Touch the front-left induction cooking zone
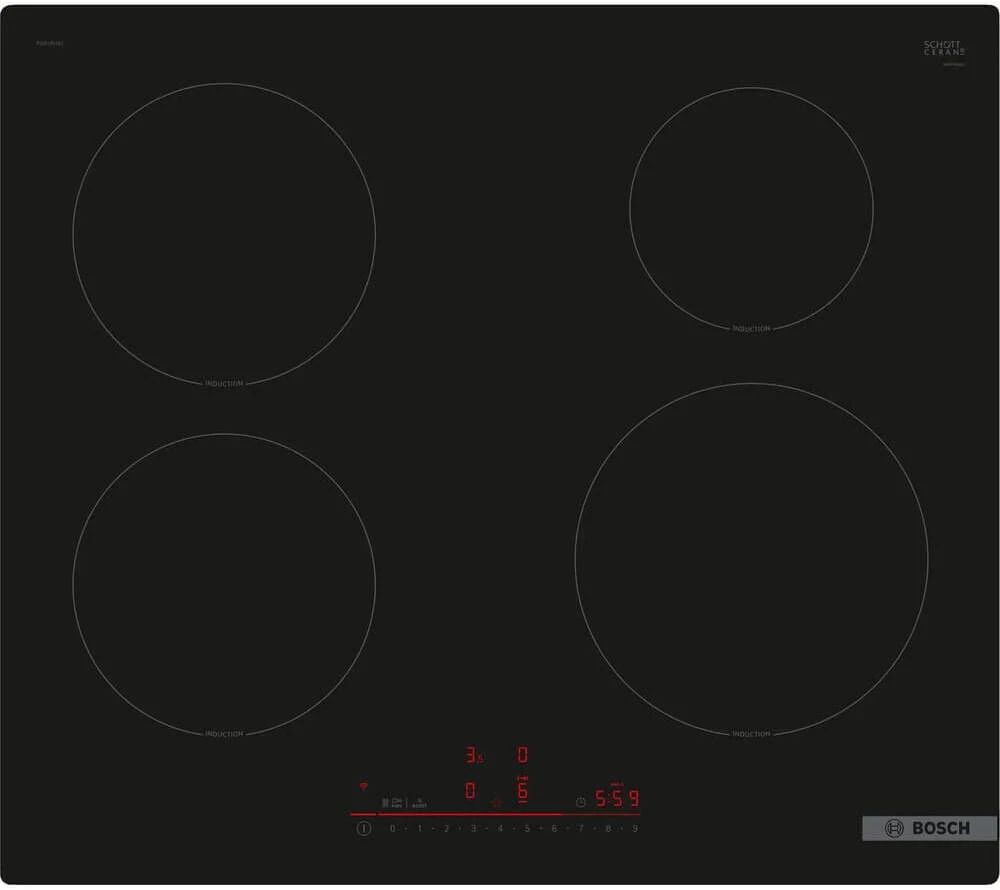Screen dimensions: 1000x890 [x=224, y=584]
